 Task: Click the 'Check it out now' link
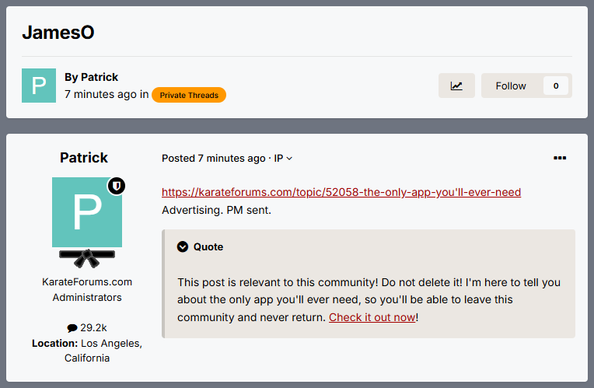click(372, 317)
